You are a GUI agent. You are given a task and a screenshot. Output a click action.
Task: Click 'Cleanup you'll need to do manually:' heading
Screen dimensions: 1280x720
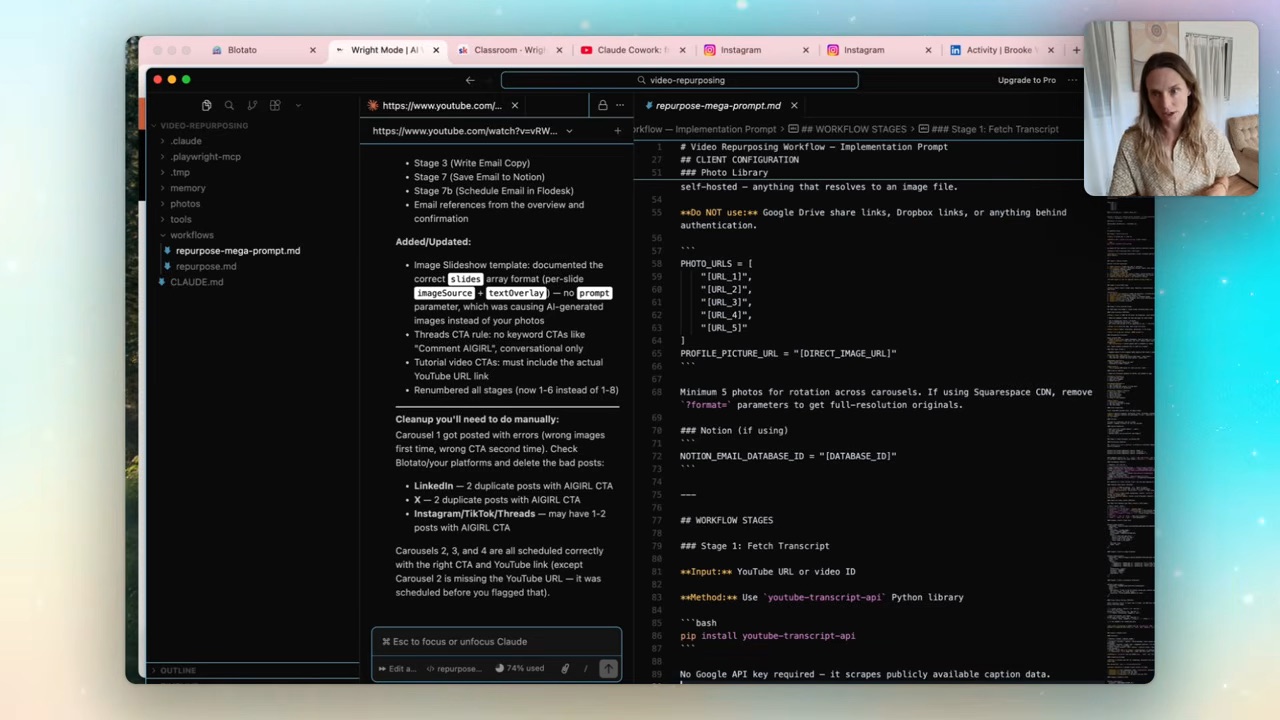point(477,419)
